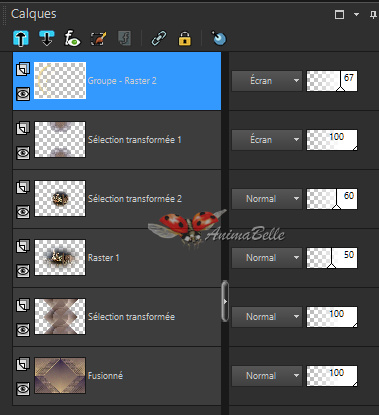Click the blue sphere pin toolbar icon
The height and width of the screenshot is (415, 379).
219,38
